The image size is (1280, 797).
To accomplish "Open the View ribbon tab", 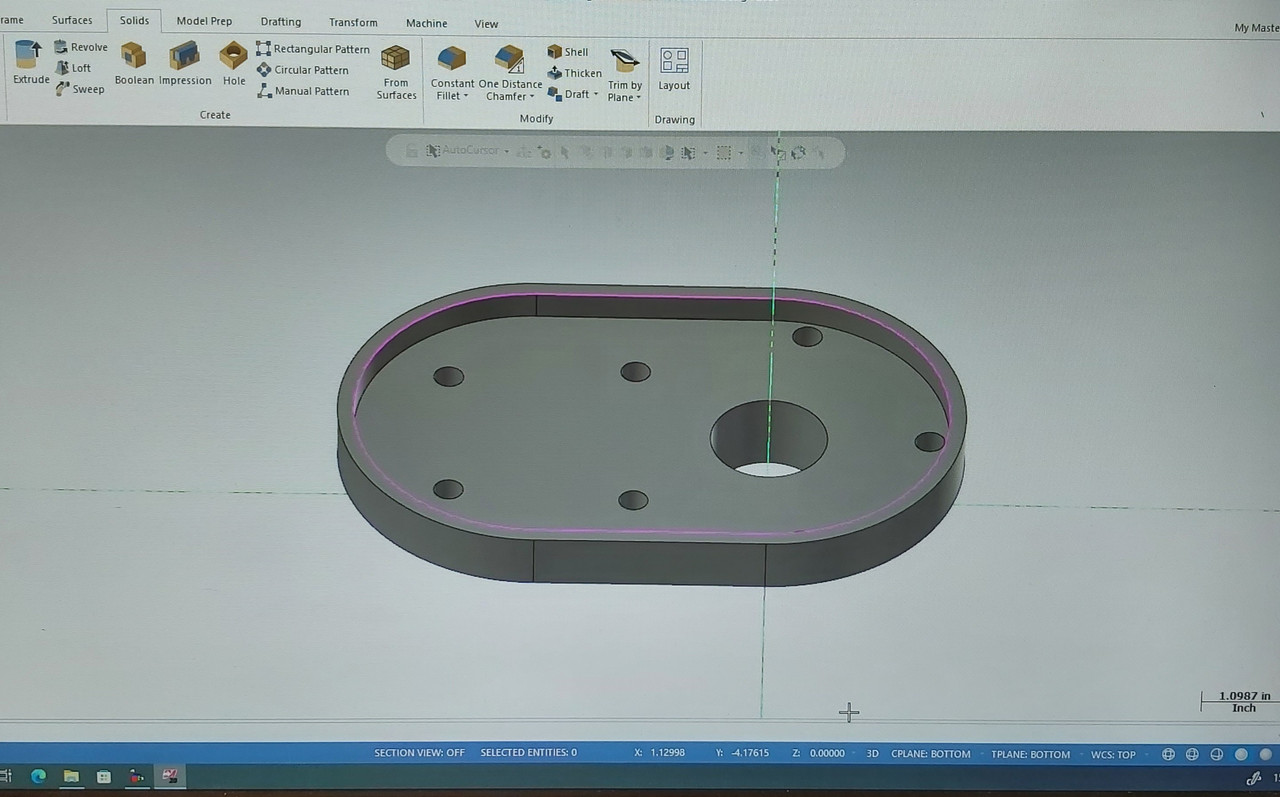I will 486,23.
